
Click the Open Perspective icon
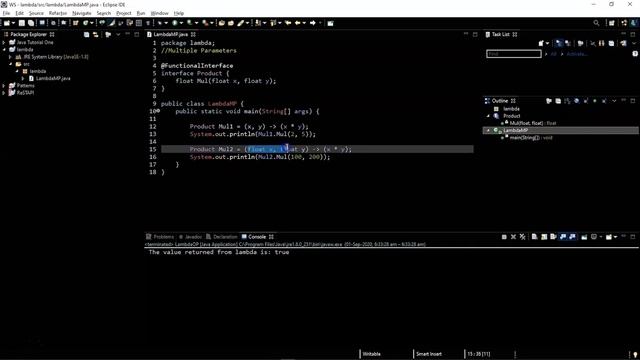pyautogui.click(x=611, y=23)
